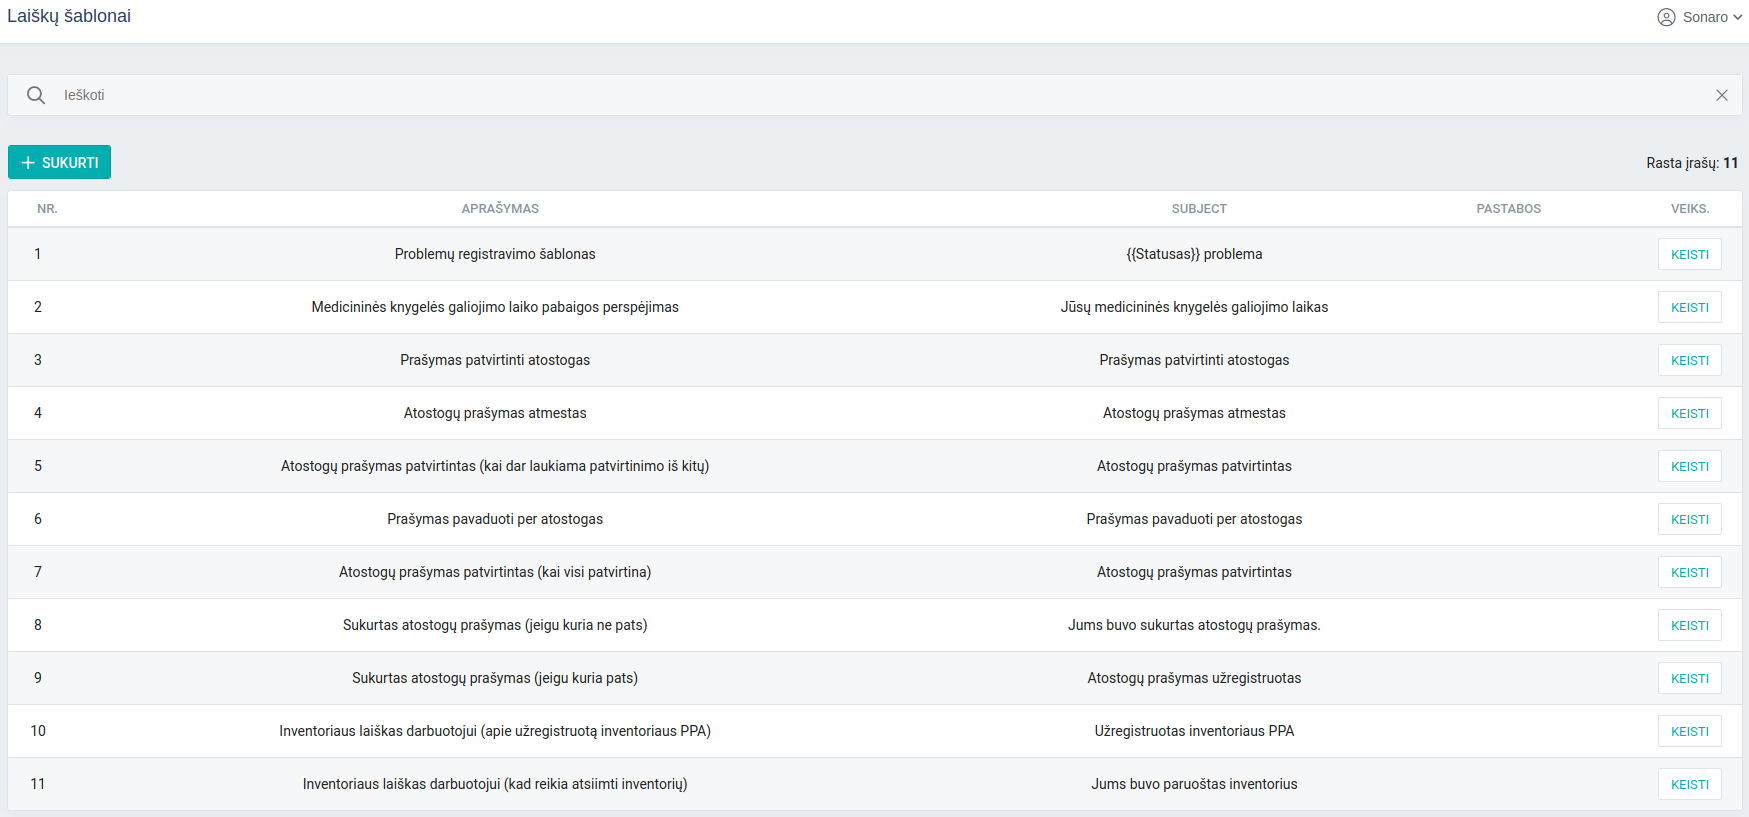Edit the Atostogų prašymas atmestas template
The image size is (1749, 817).
[1689, 413]
